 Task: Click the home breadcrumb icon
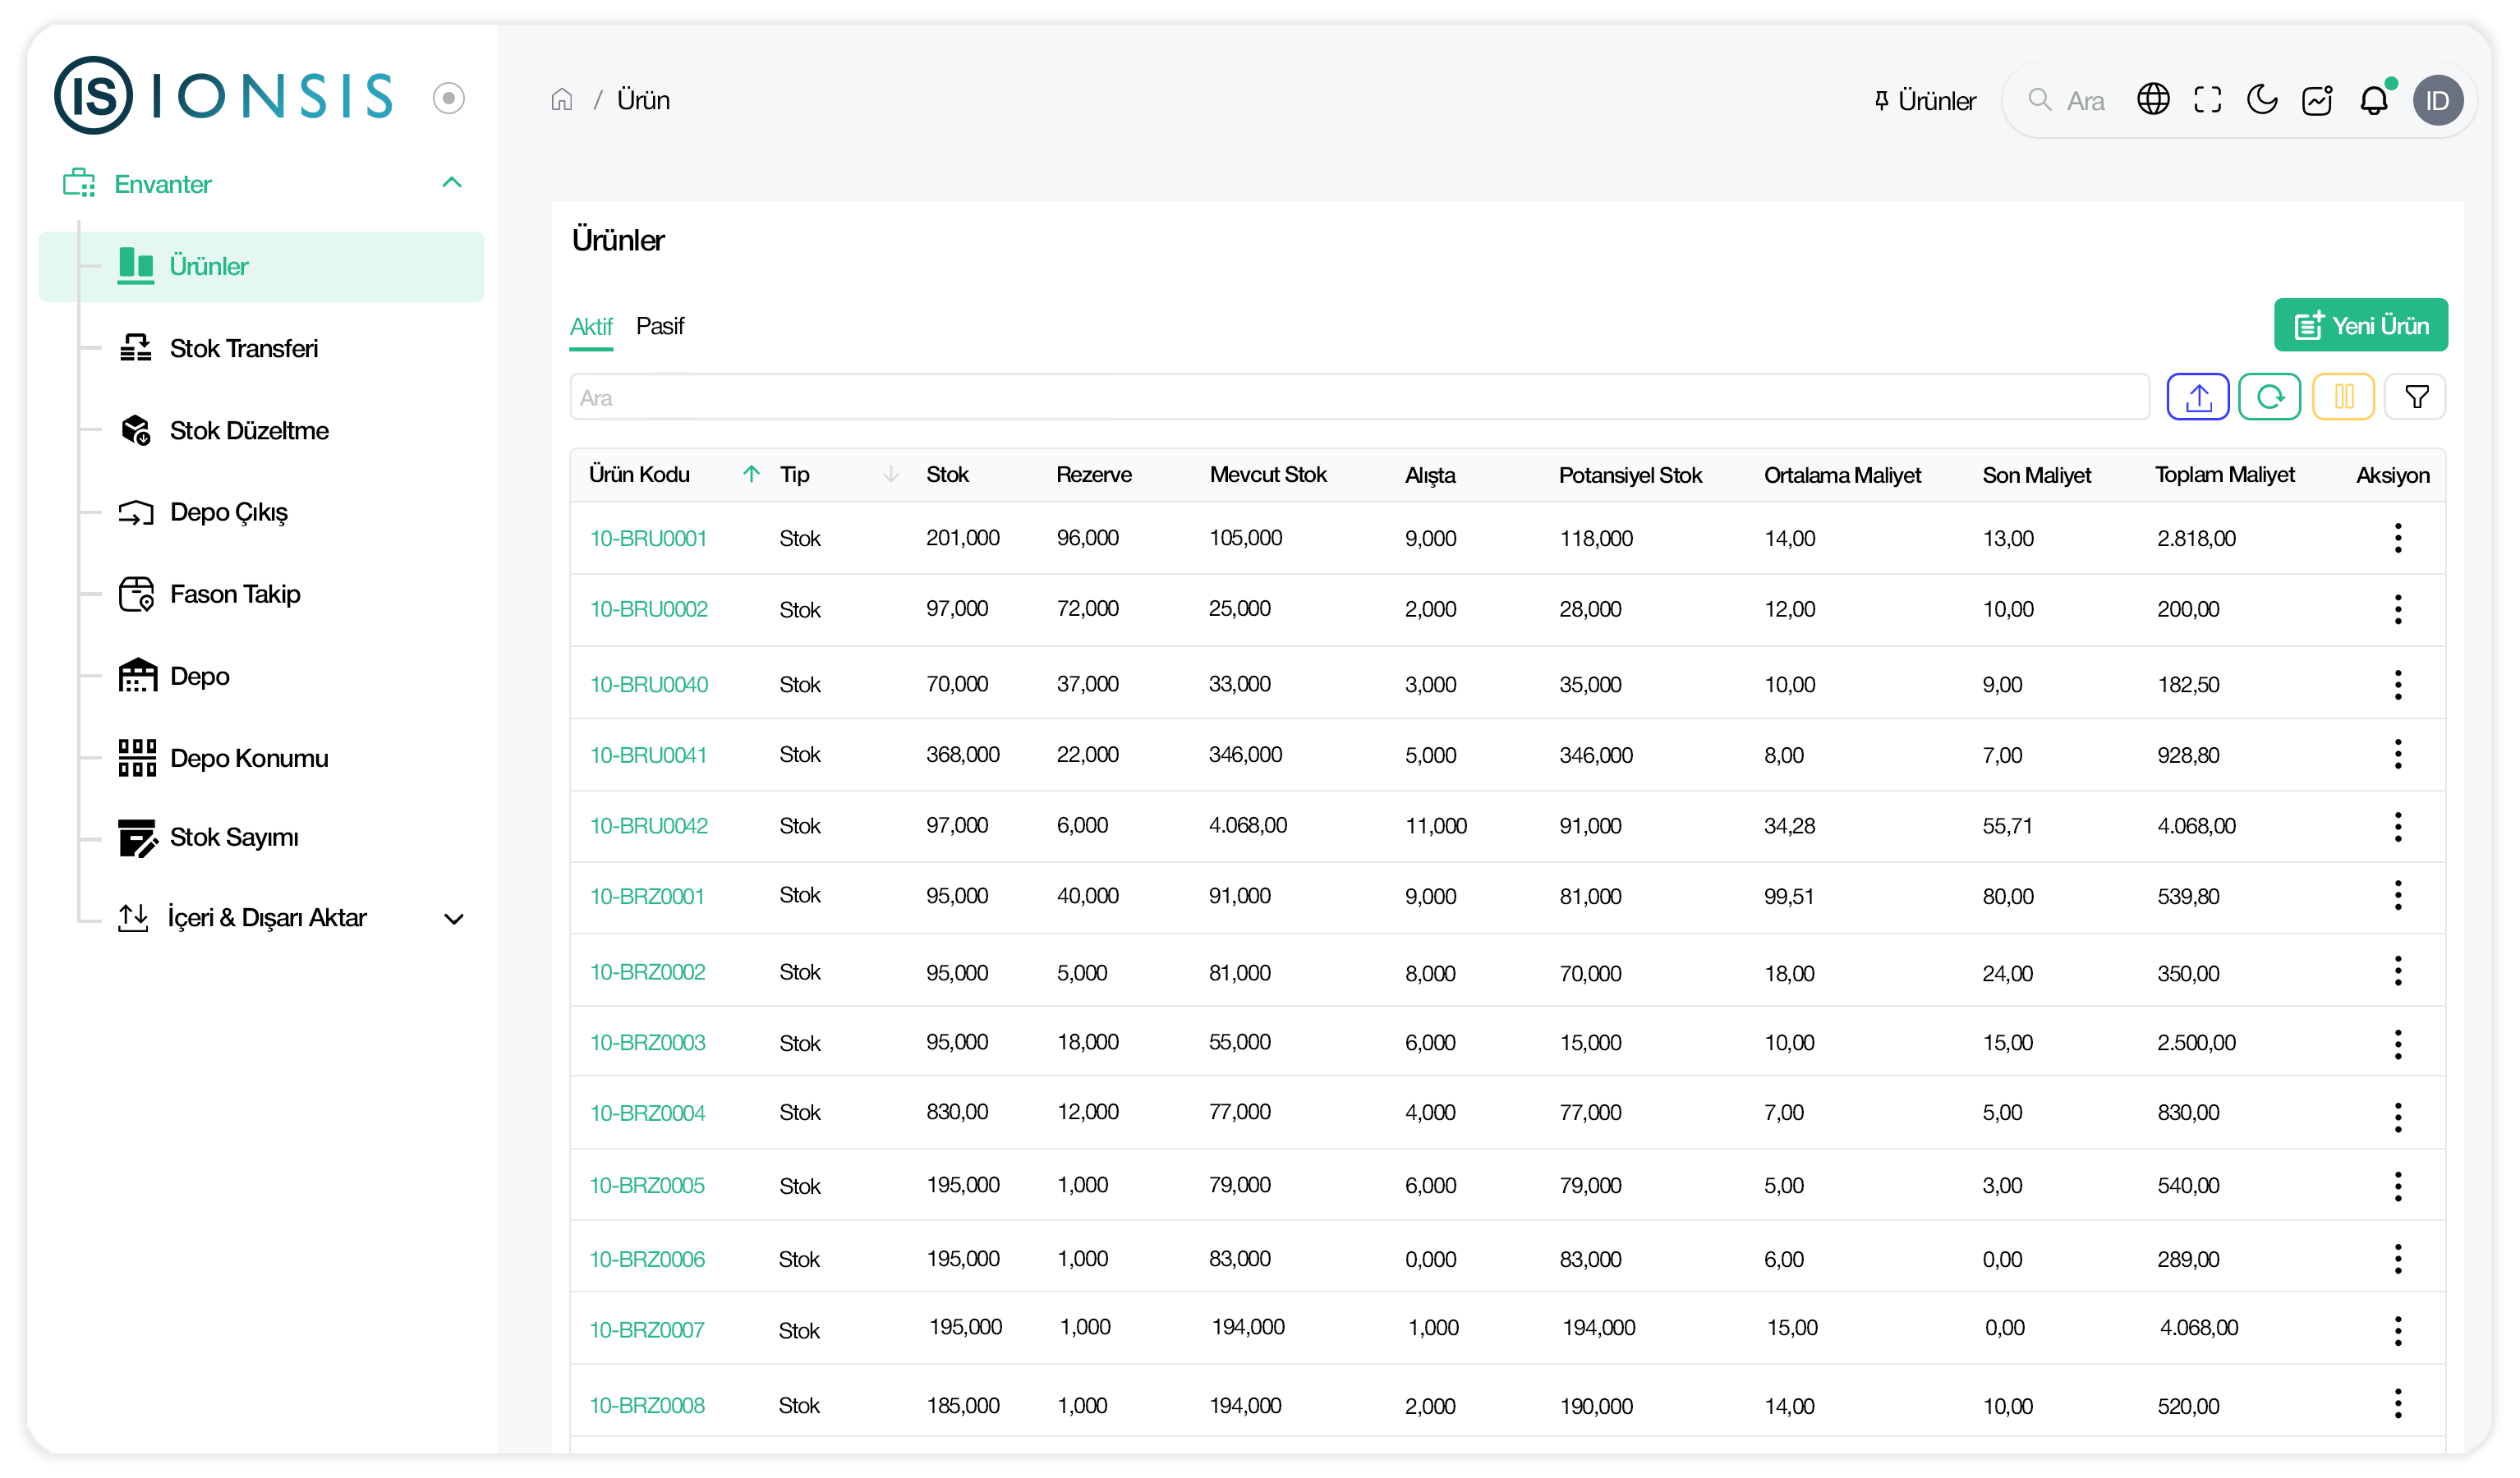tap(562, 100)
